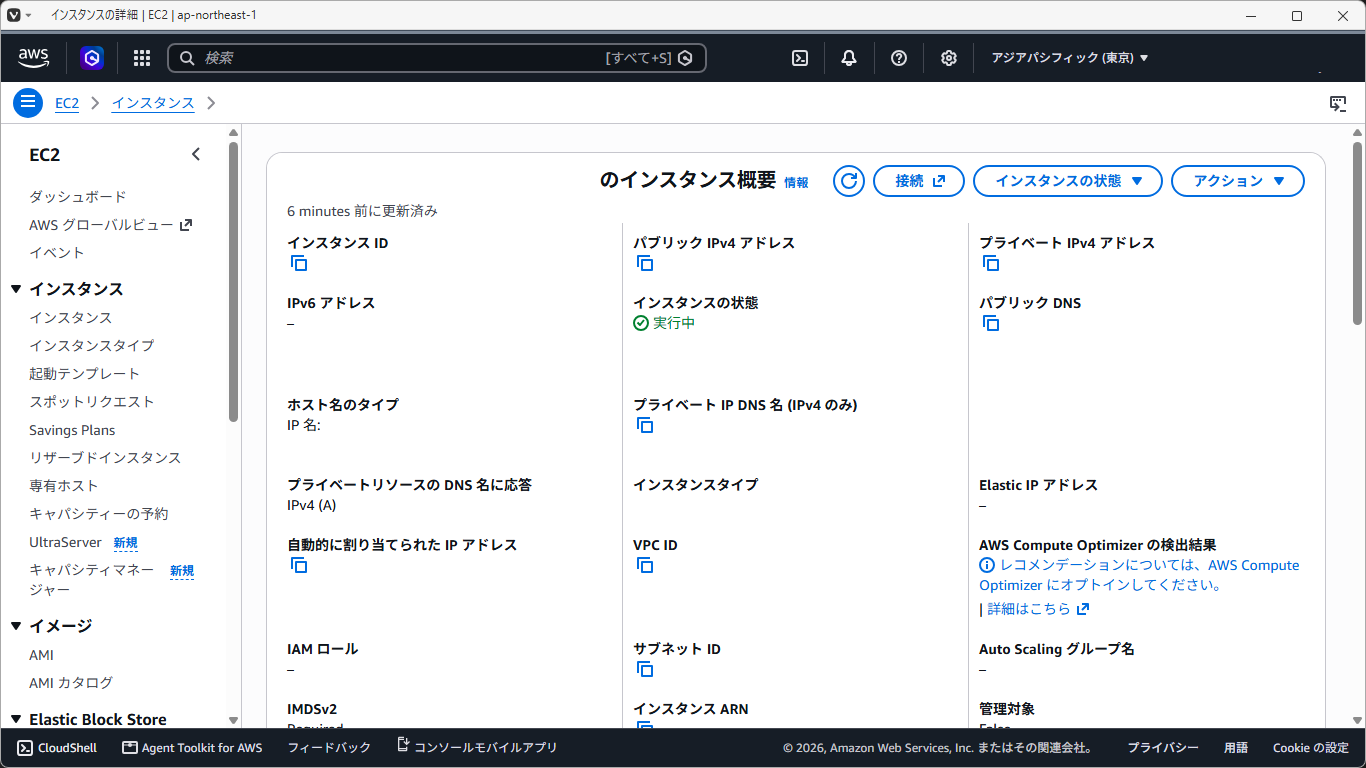
Task: Open the インスタンスの状態 dropdown
Action: (1068, 181)
